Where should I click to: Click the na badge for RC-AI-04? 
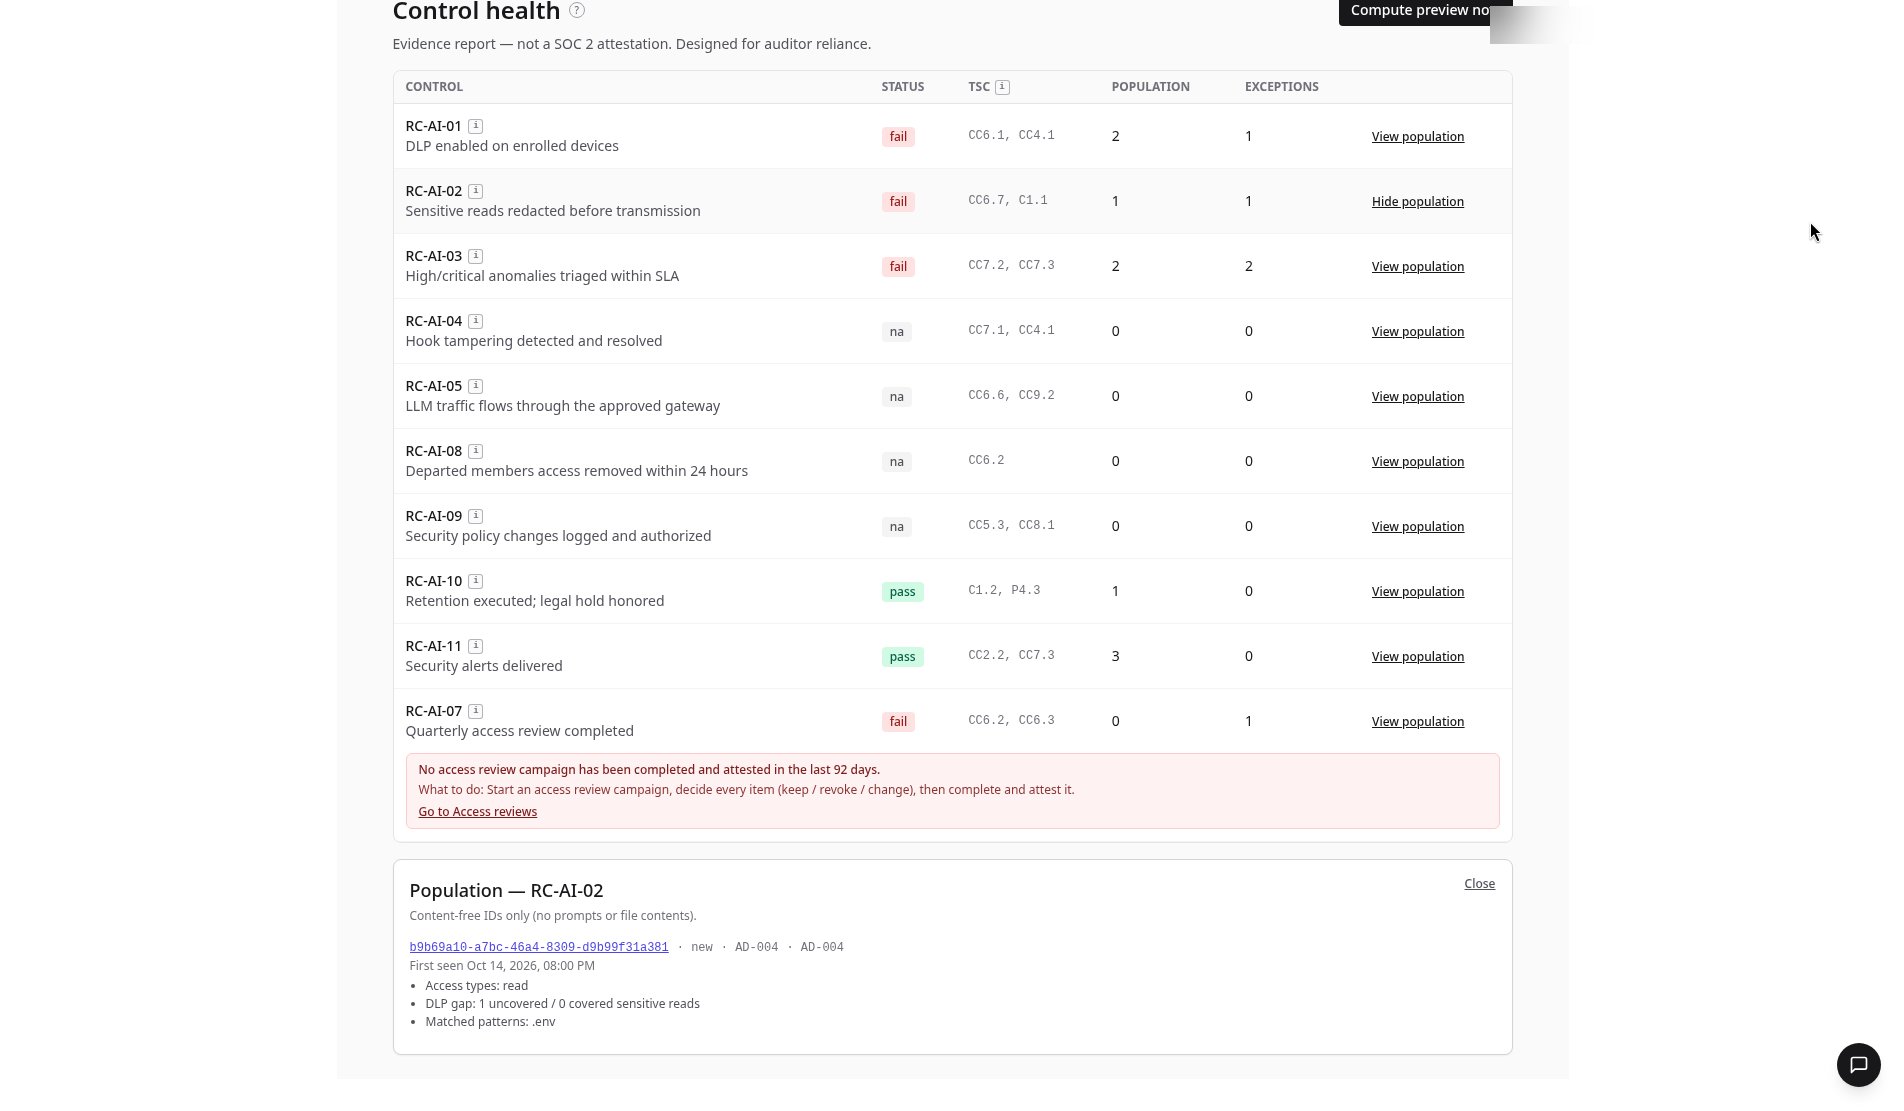click(x=896, y=332)
